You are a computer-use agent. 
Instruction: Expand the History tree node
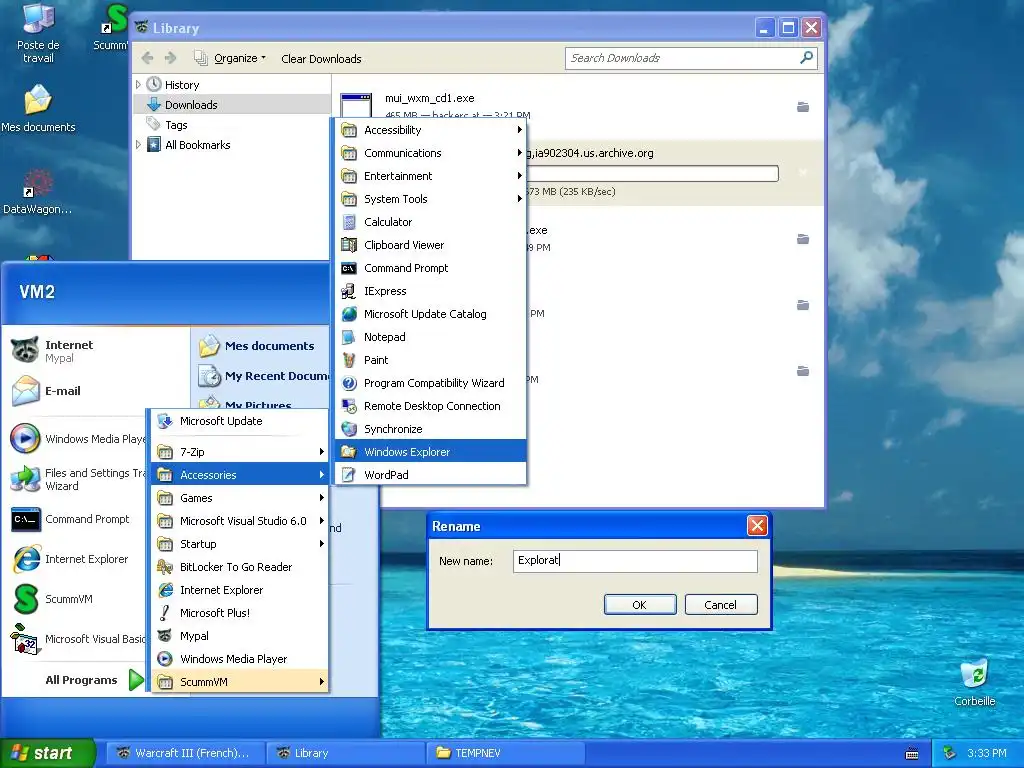tap(138, 85)
